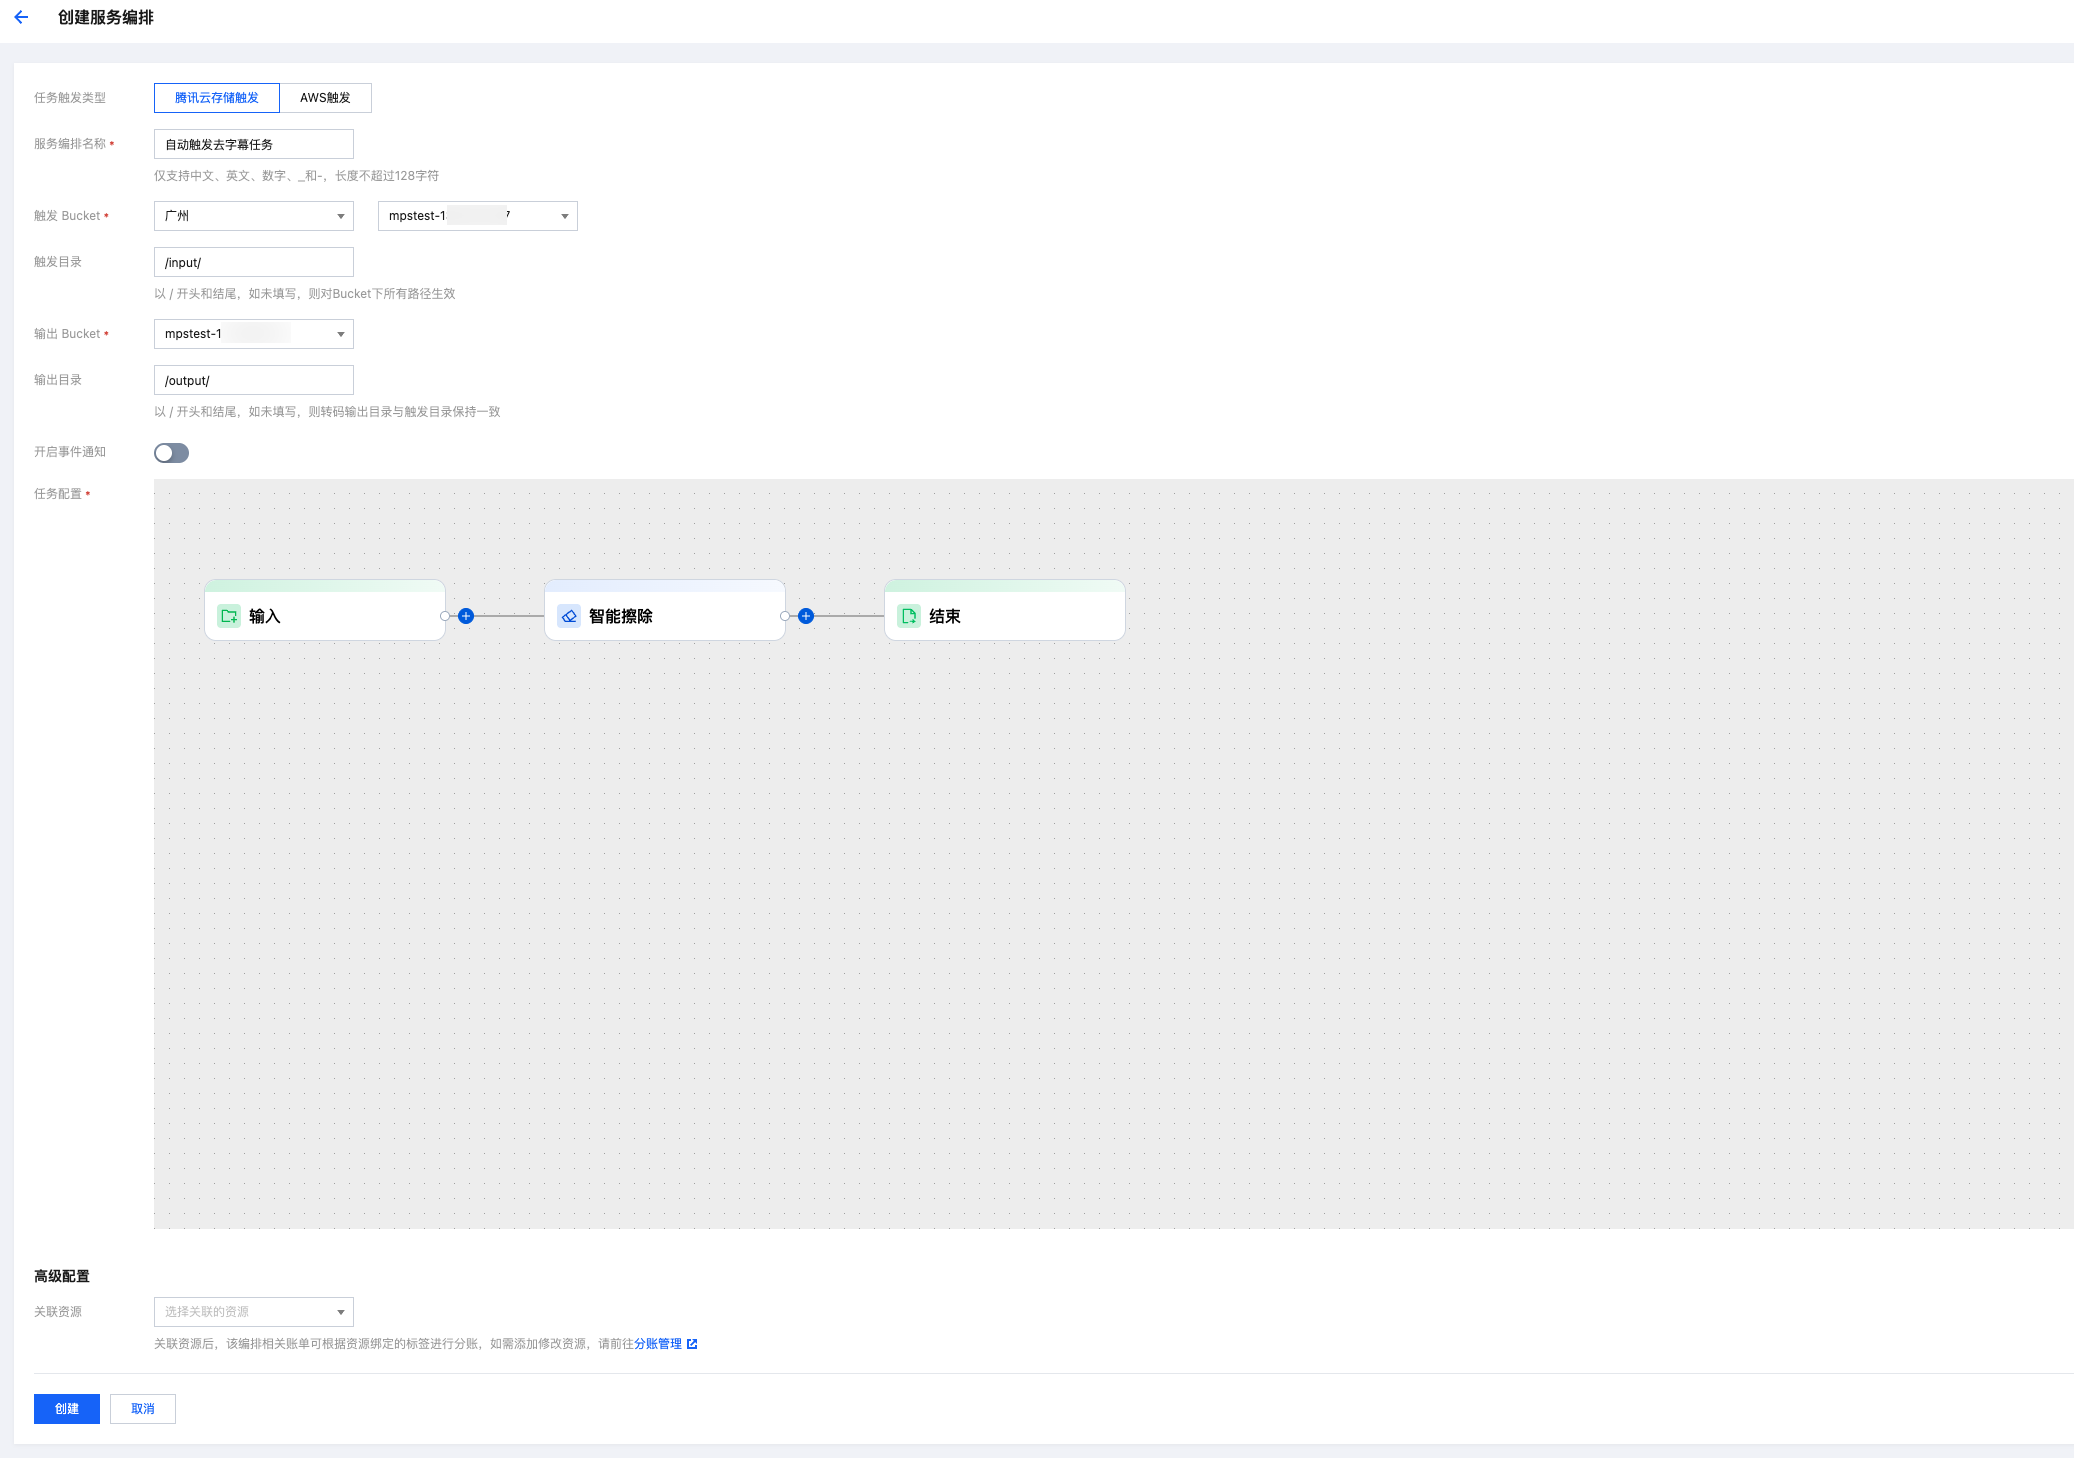Click external link icon beside 分账管理

click(692, 1344)
